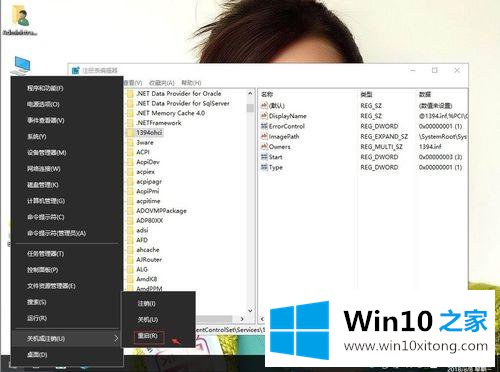Click the REG_MULTI_SZ type cell
This screenshot has height=372, width=500.
pos(381,147)
